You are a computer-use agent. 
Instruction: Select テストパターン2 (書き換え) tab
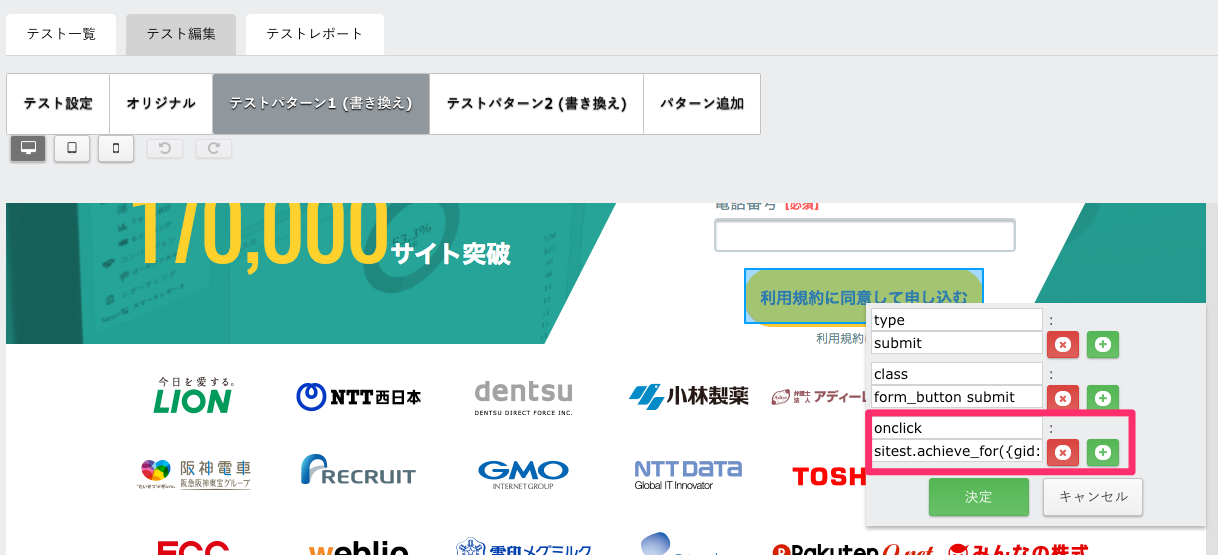[x=537, y=104]
